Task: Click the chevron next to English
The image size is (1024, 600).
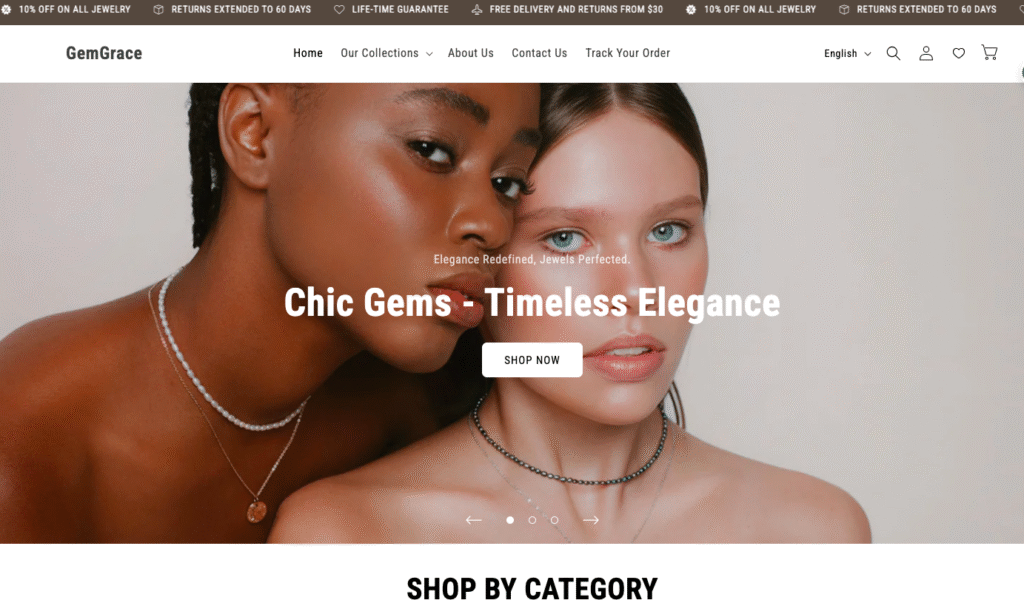Action: point(867,54)
